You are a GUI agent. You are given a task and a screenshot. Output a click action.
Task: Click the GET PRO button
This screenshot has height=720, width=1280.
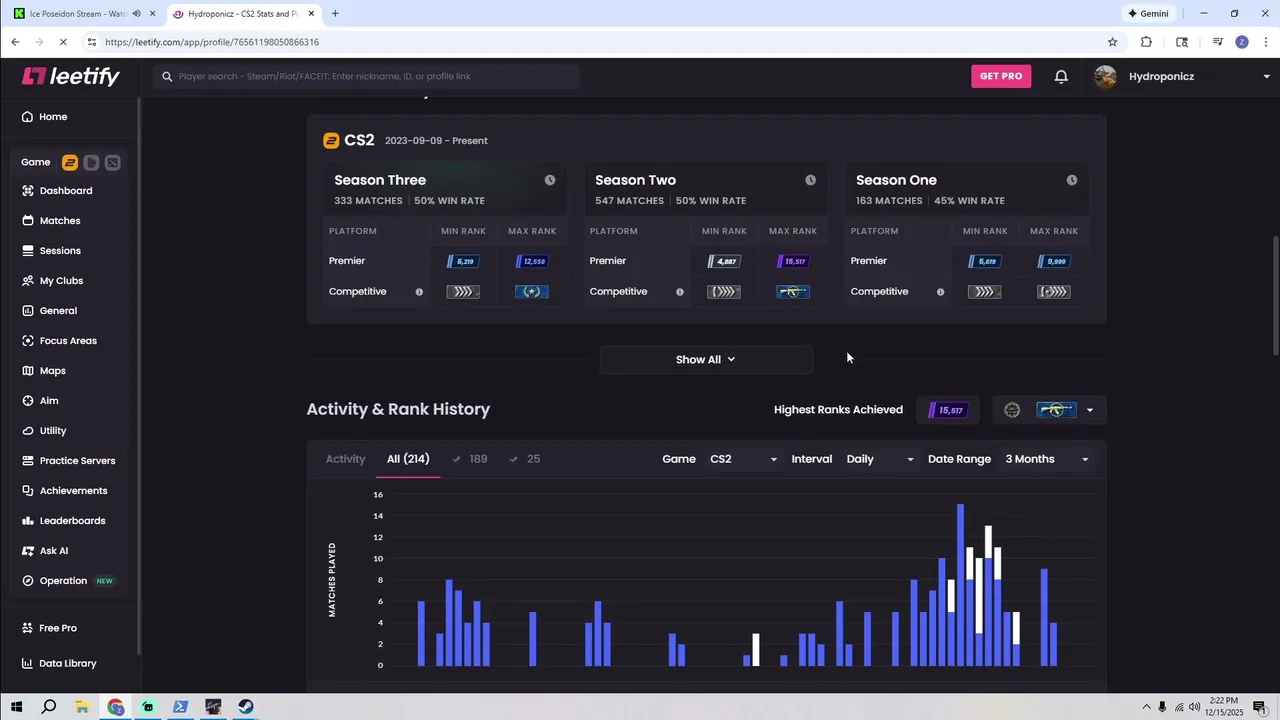[x=1001, y=76]
